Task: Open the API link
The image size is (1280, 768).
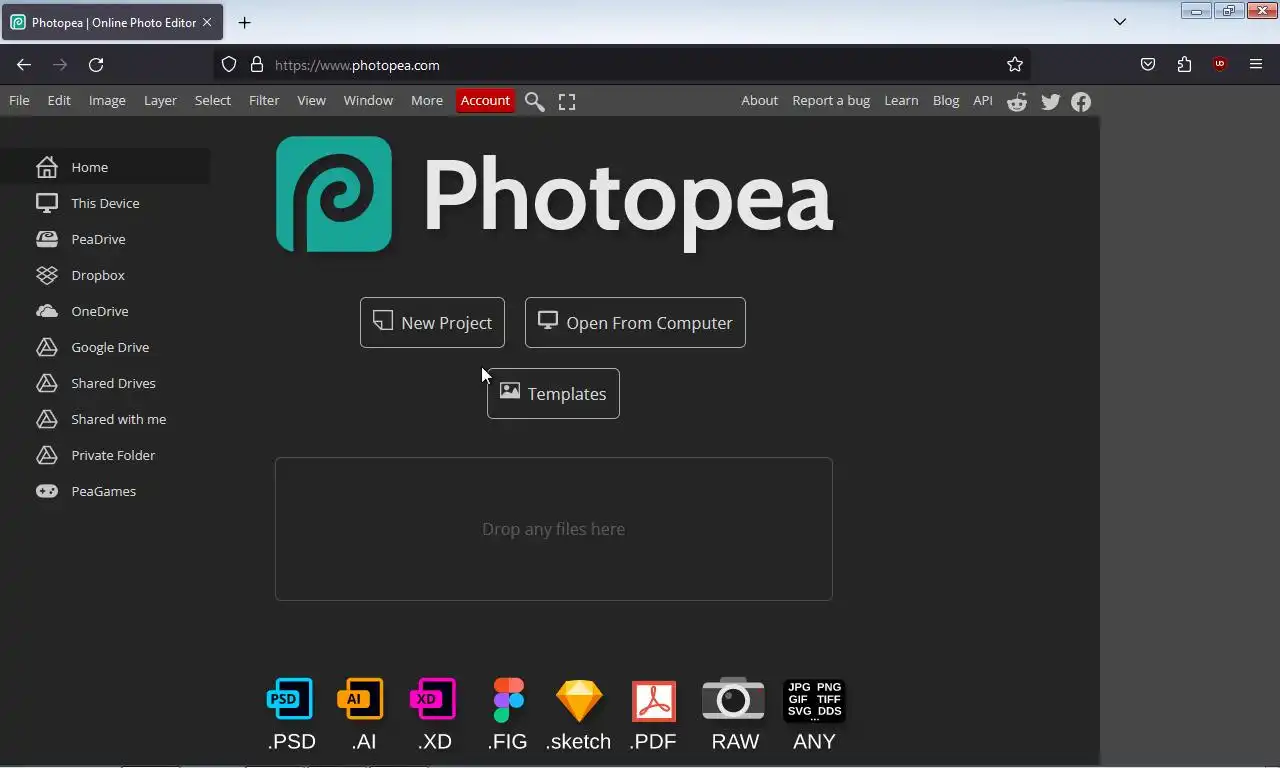Action: [x=983, y=100]
